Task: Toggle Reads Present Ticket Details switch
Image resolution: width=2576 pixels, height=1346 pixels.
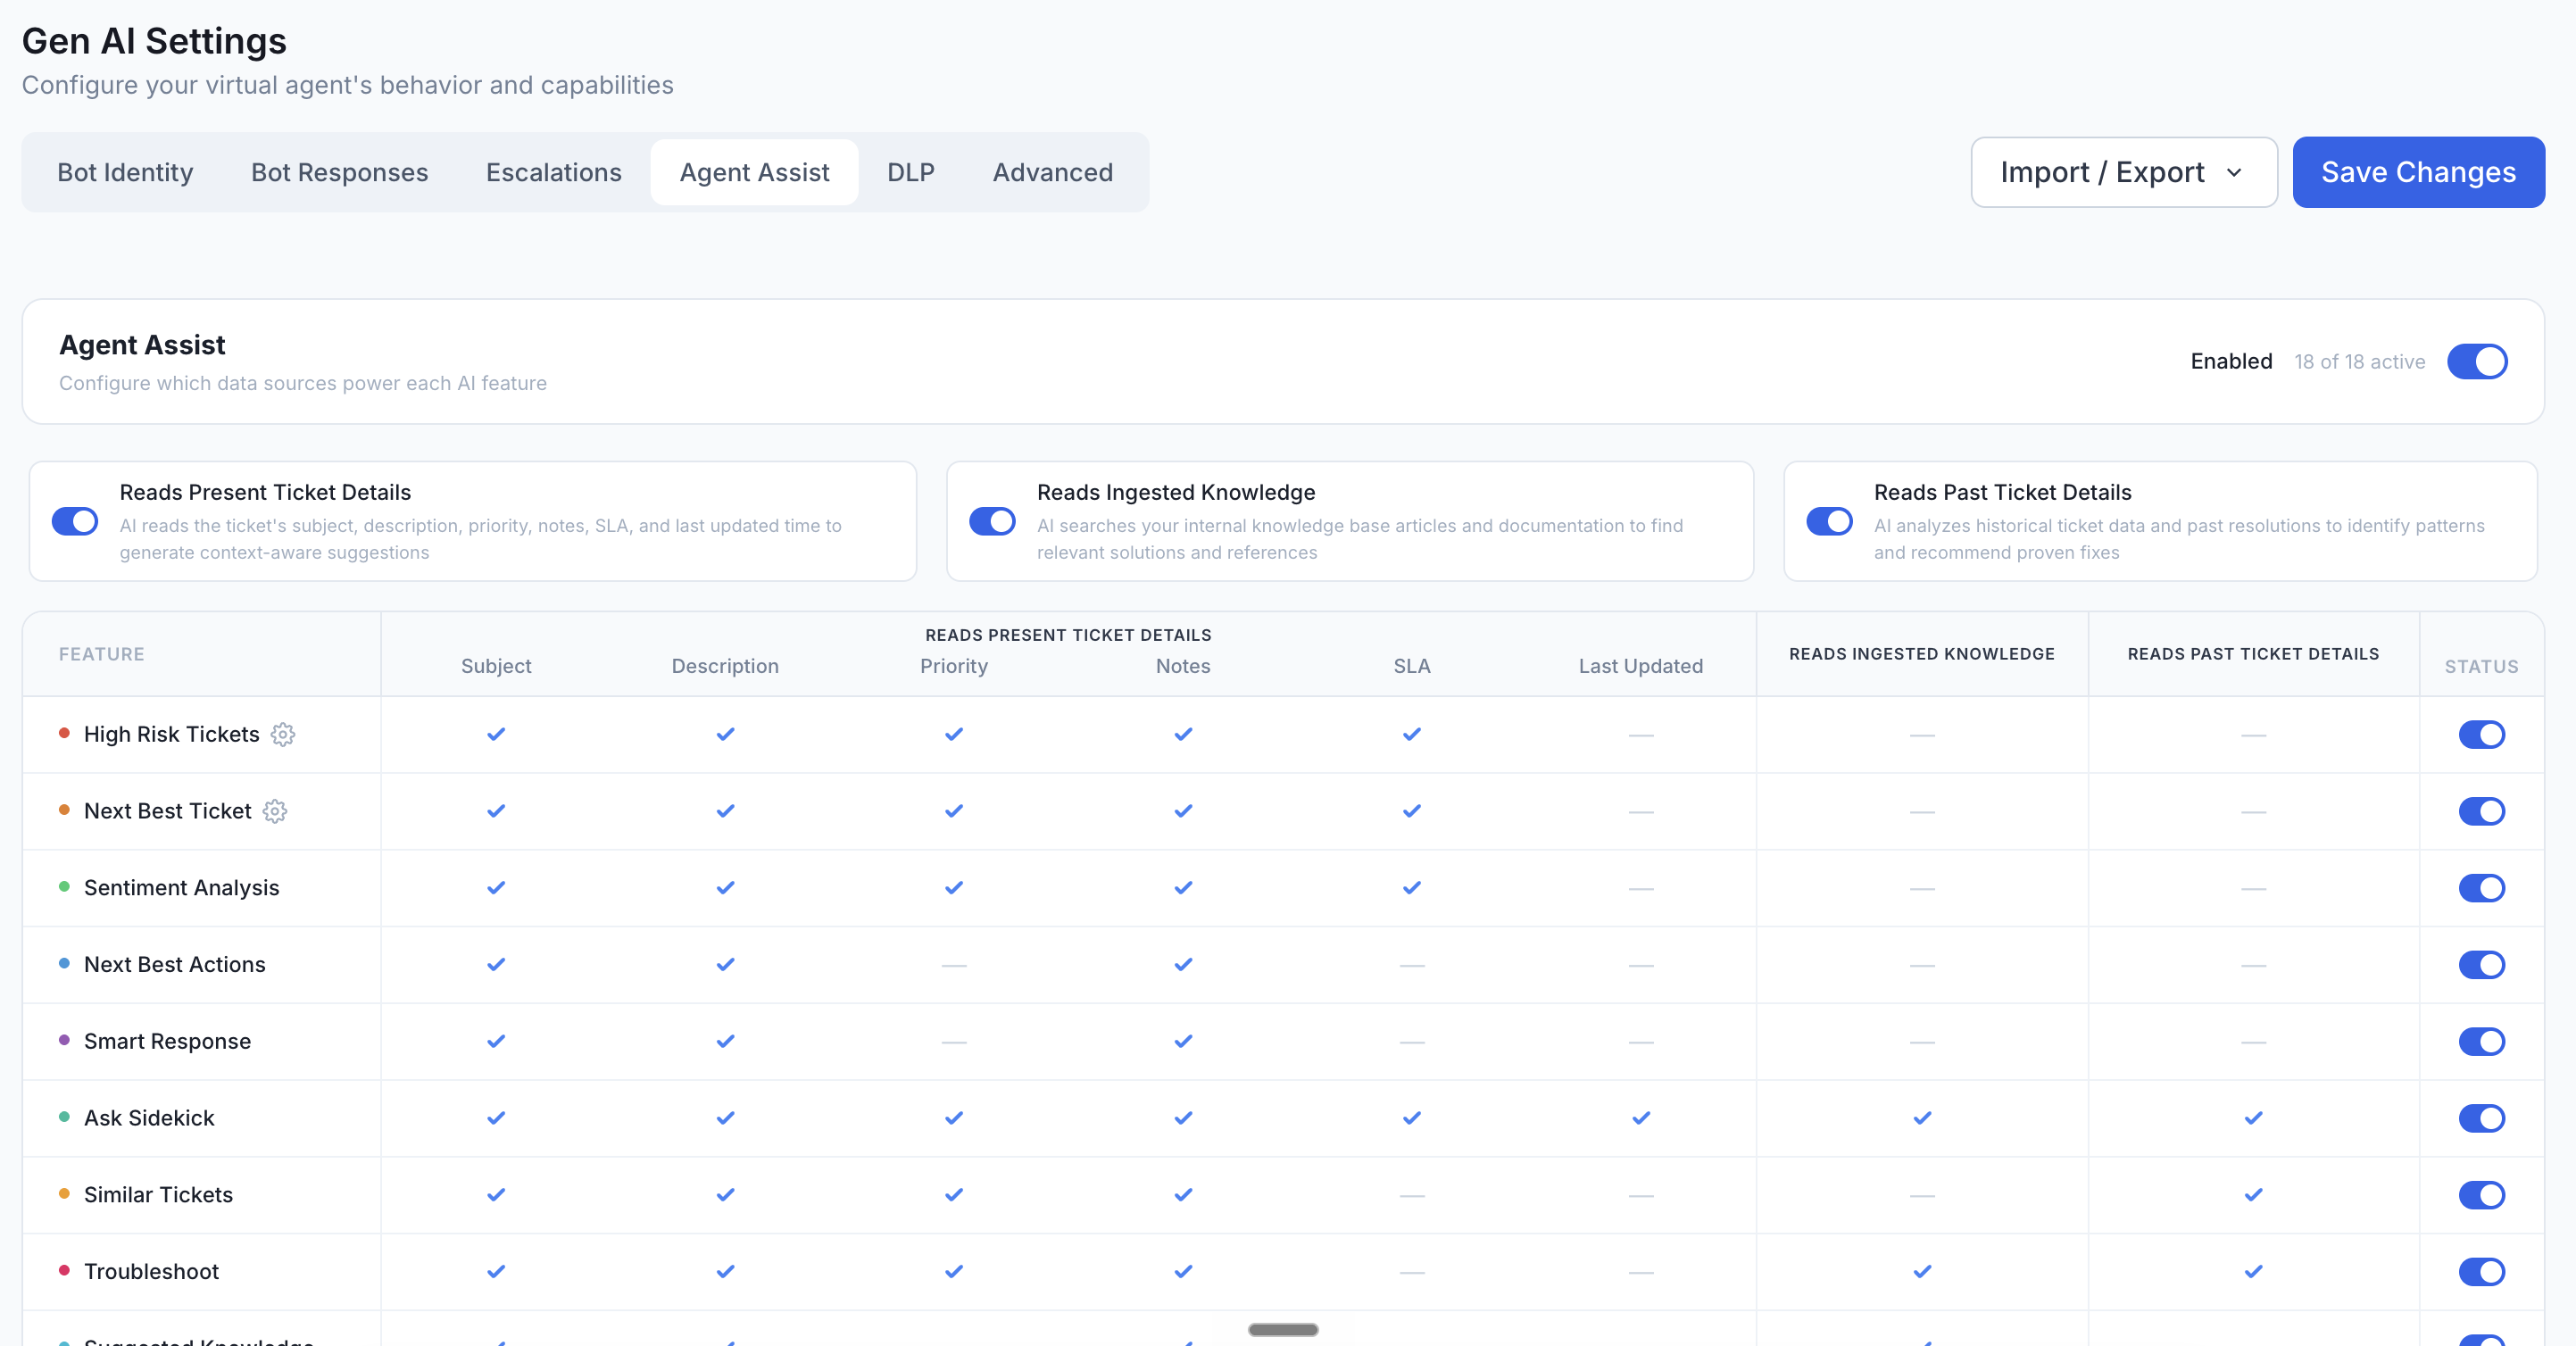Action: (x=75, y=522)
